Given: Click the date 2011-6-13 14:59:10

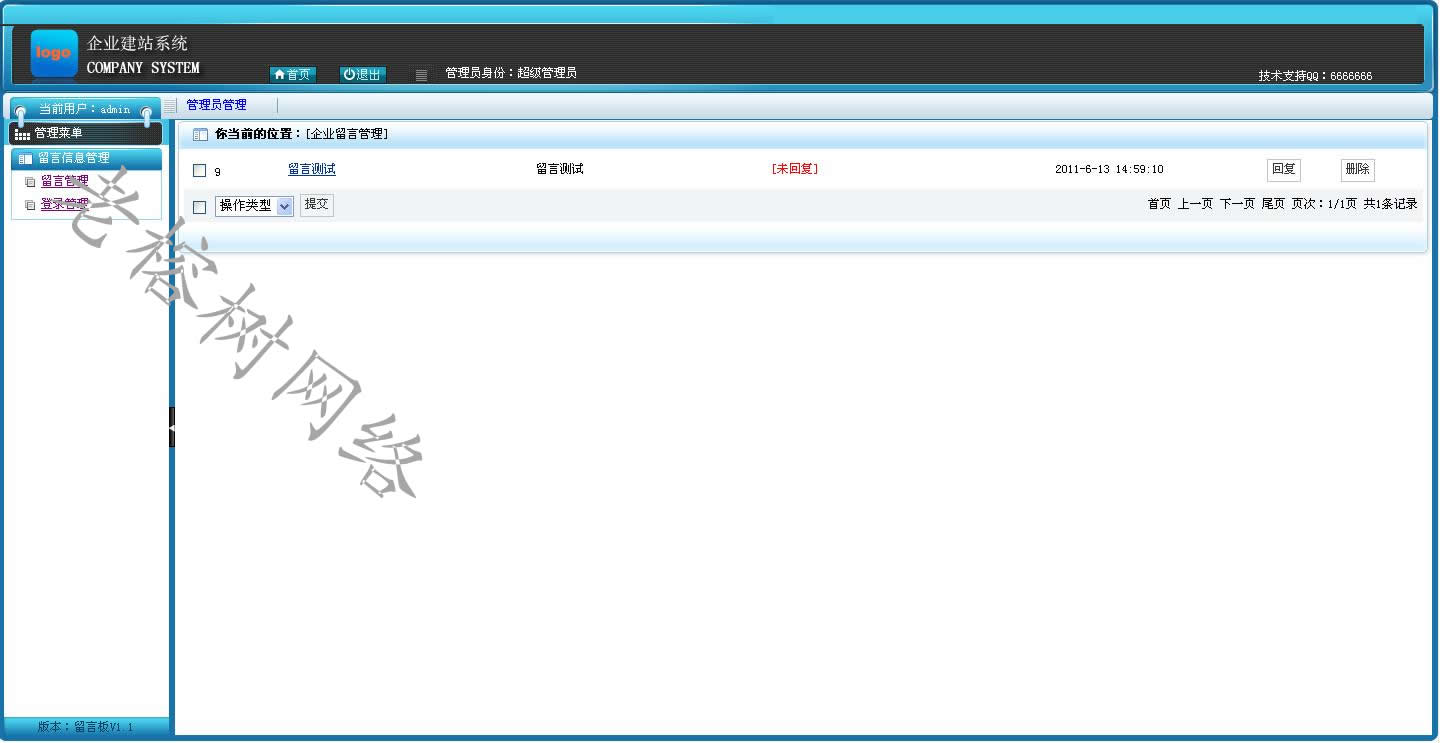Looking at the screenshot, I should click(1109, 170).
